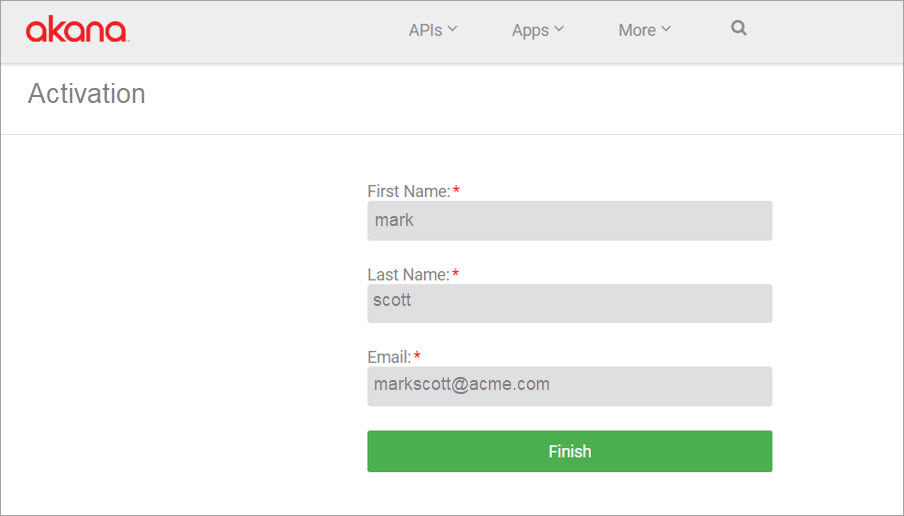Screen dimensions: 904x516
Task: Click the red asterisk beside Last Name
Action: click(x=455, y=273)
